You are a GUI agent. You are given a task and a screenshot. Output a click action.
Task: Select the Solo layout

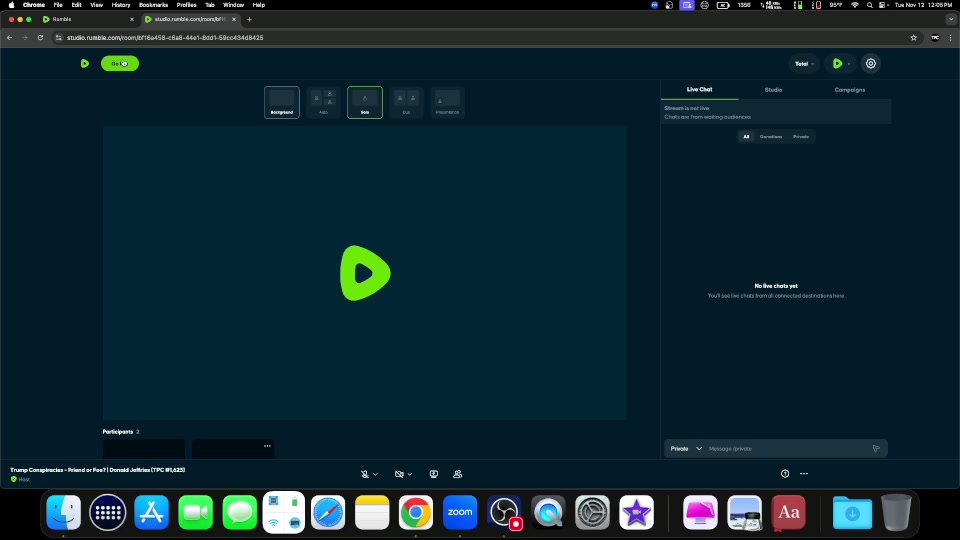tap(365, 102)
